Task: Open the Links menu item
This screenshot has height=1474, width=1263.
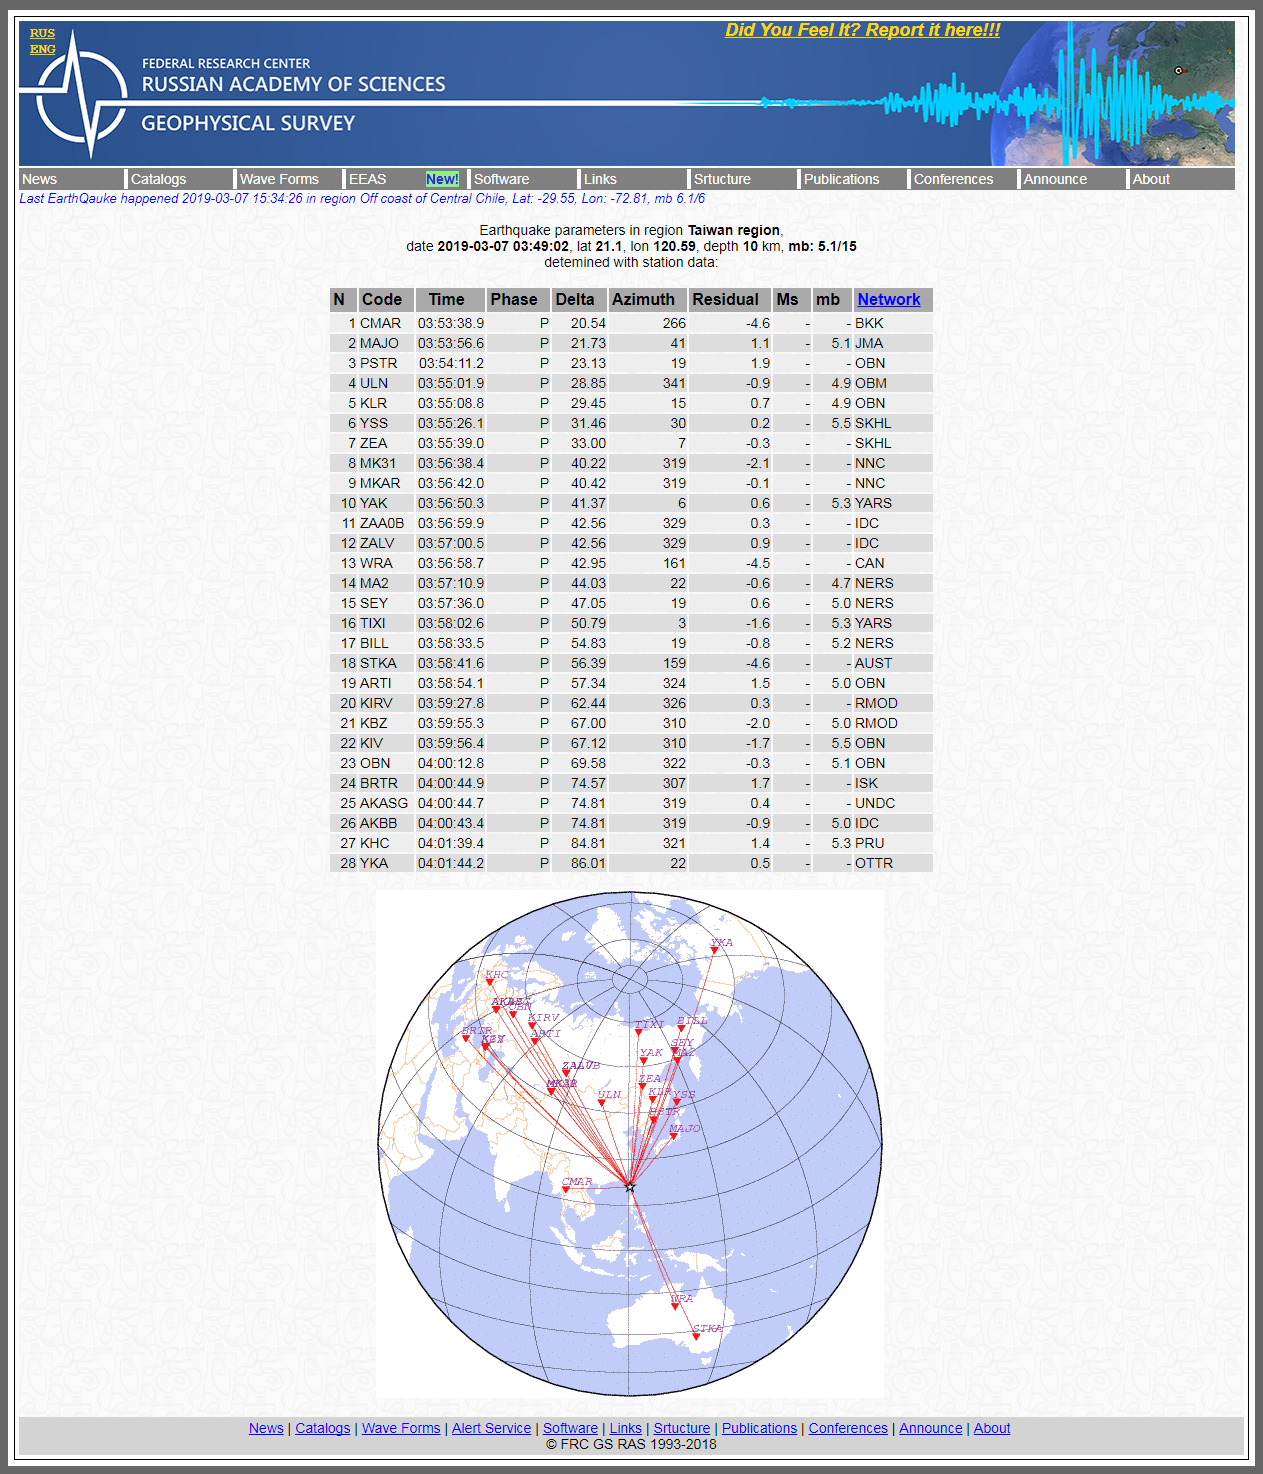Action: pos(634,179)
